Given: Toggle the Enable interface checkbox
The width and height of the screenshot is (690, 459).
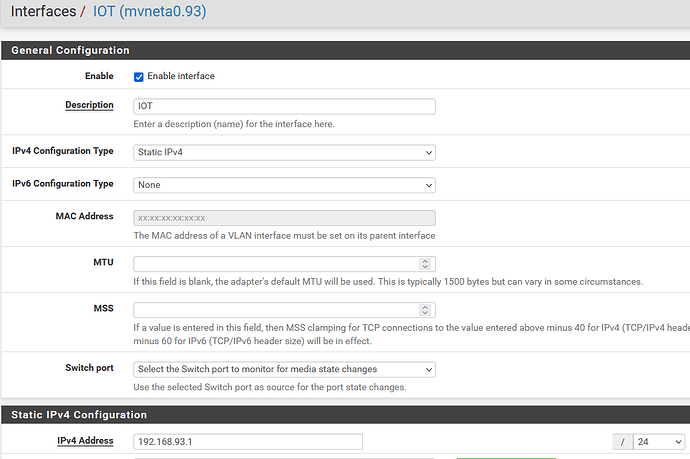Looking at the screenshot, I should tap(139, 77).
